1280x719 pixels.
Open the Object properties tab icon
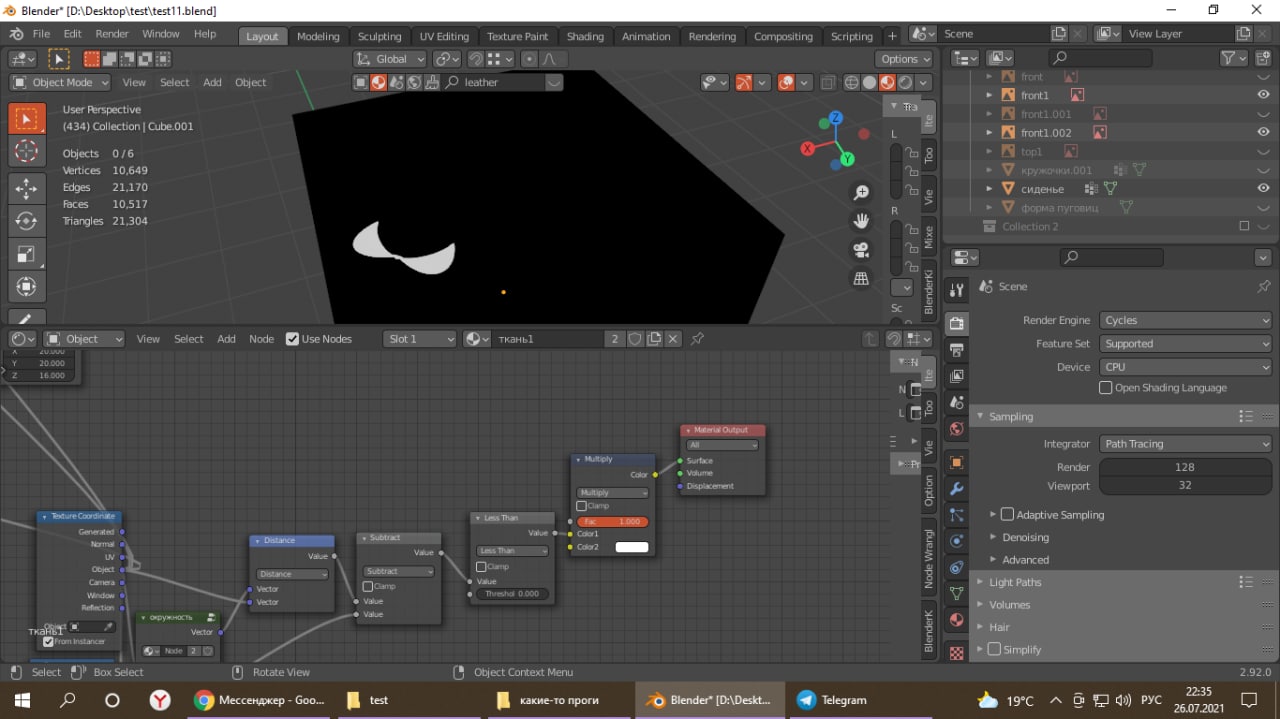click(x=956, y=463)
